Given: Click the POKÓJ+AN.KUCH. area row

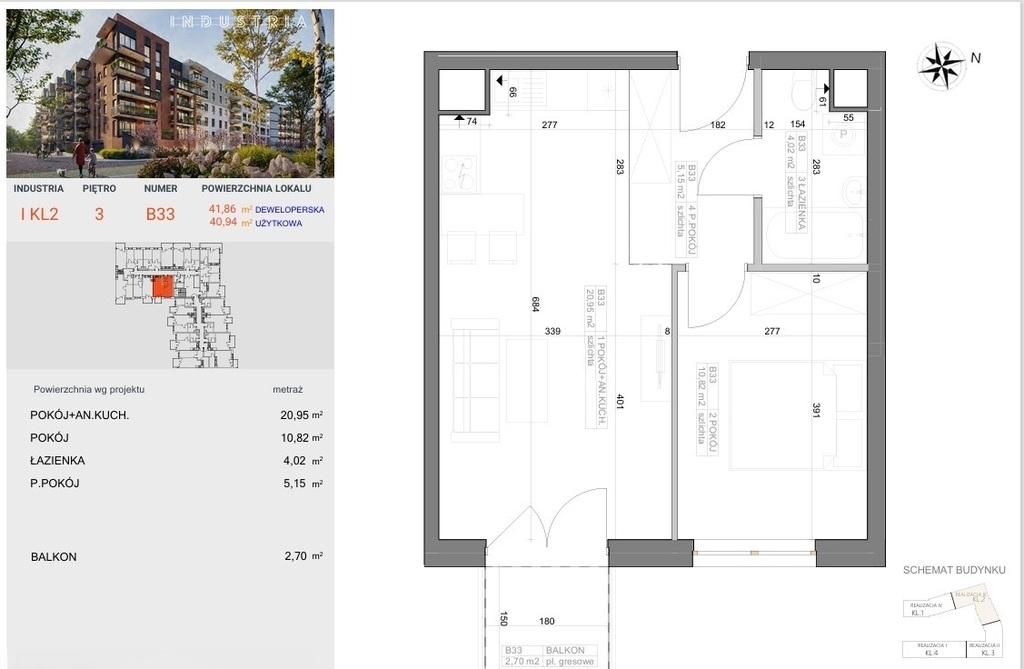Looking at the screenshot, I should tap(170, 415).
